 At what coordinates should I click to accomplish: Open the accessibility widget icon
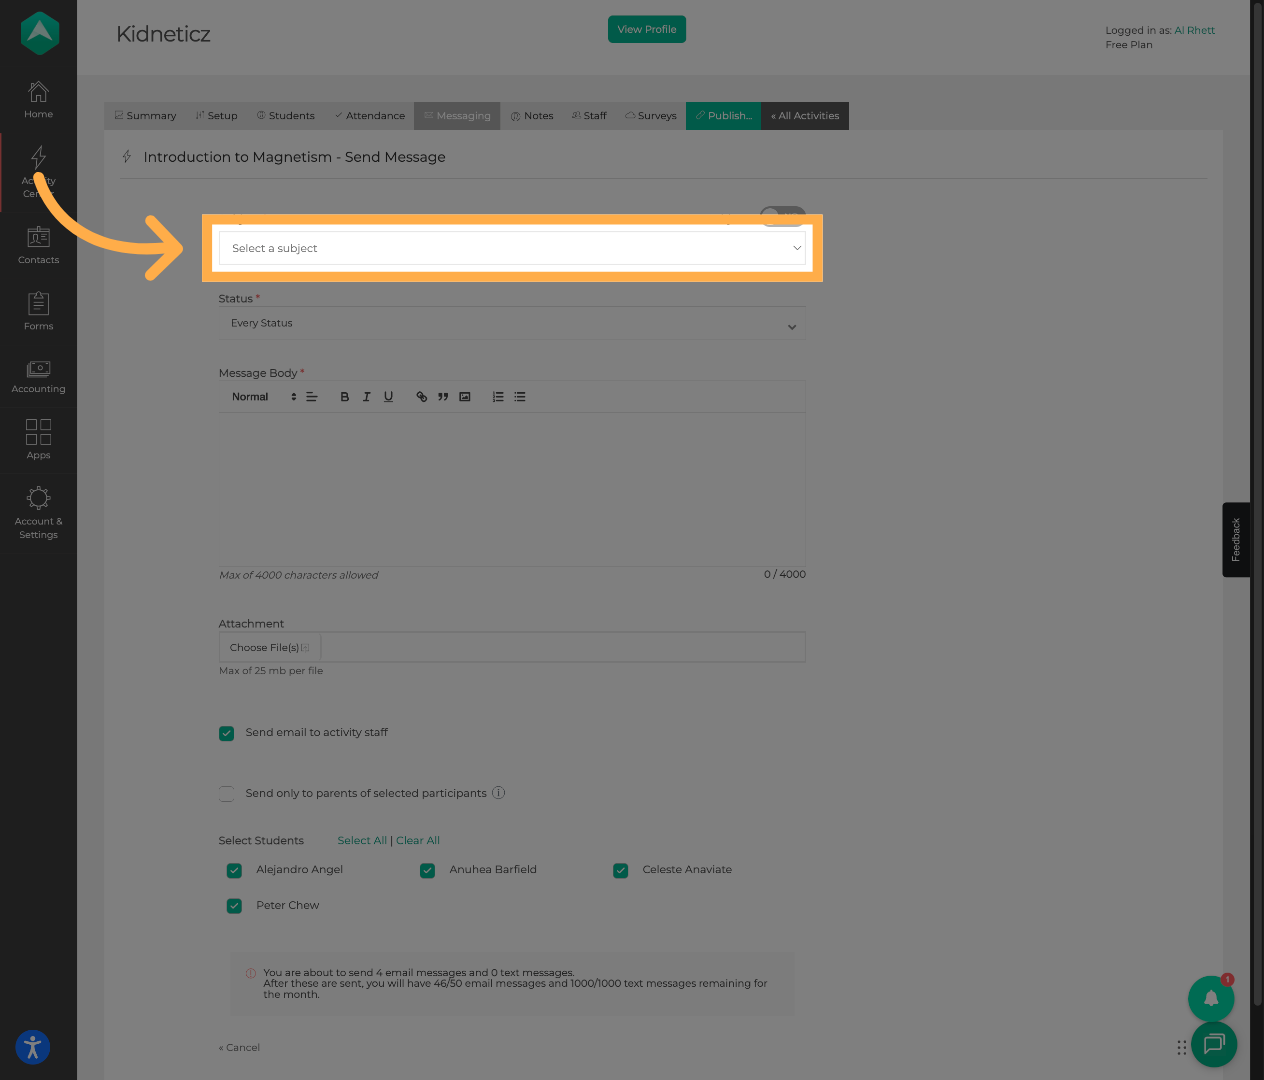(x=33, y=1047)
